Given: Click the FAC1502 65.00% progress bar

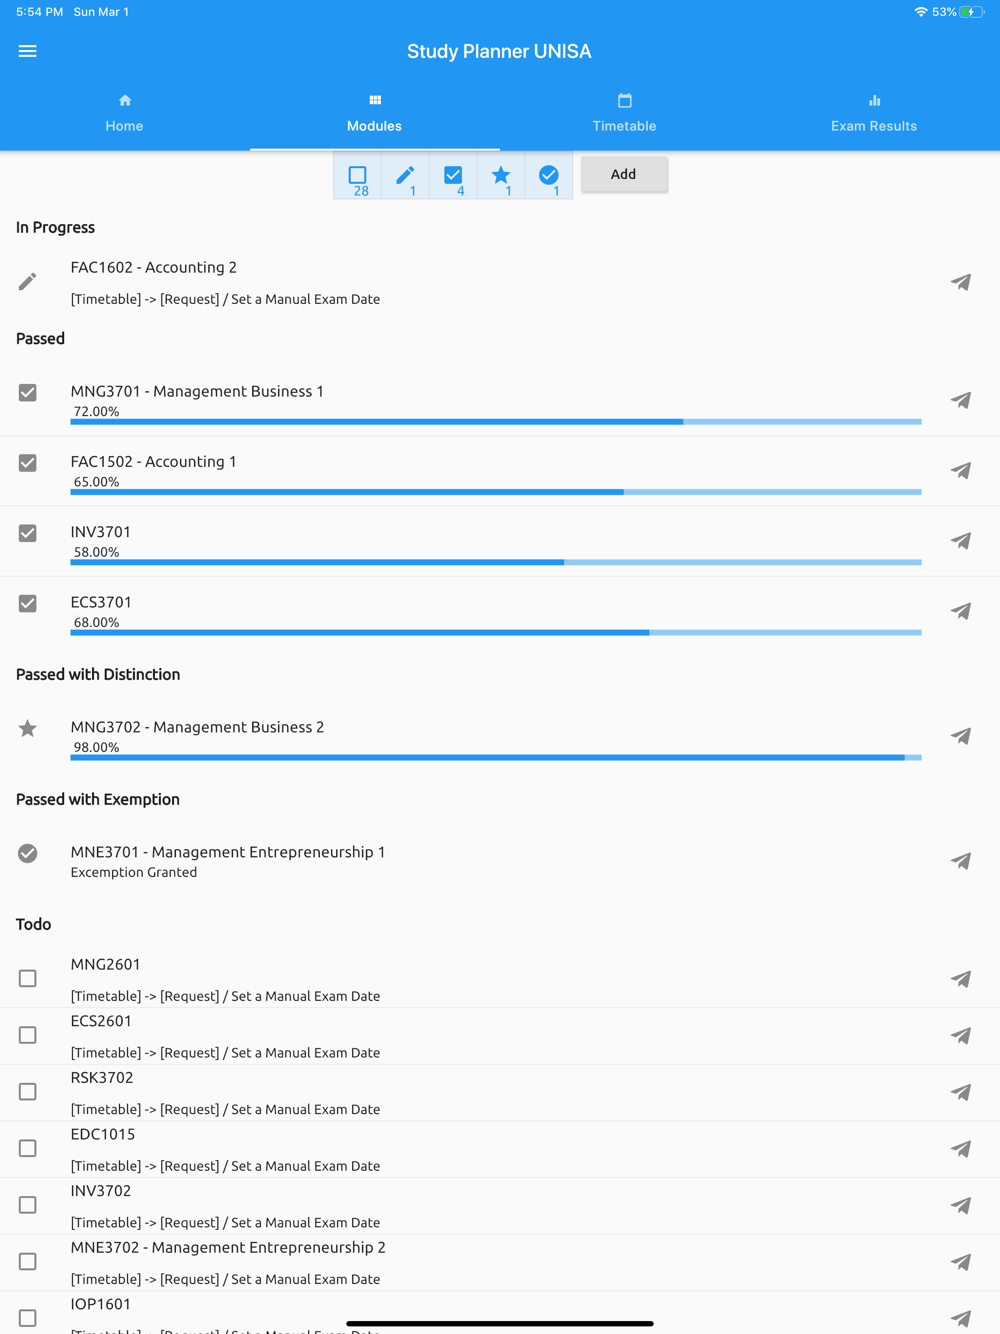Looking at the screenshot, I should (x=496, y=492).
